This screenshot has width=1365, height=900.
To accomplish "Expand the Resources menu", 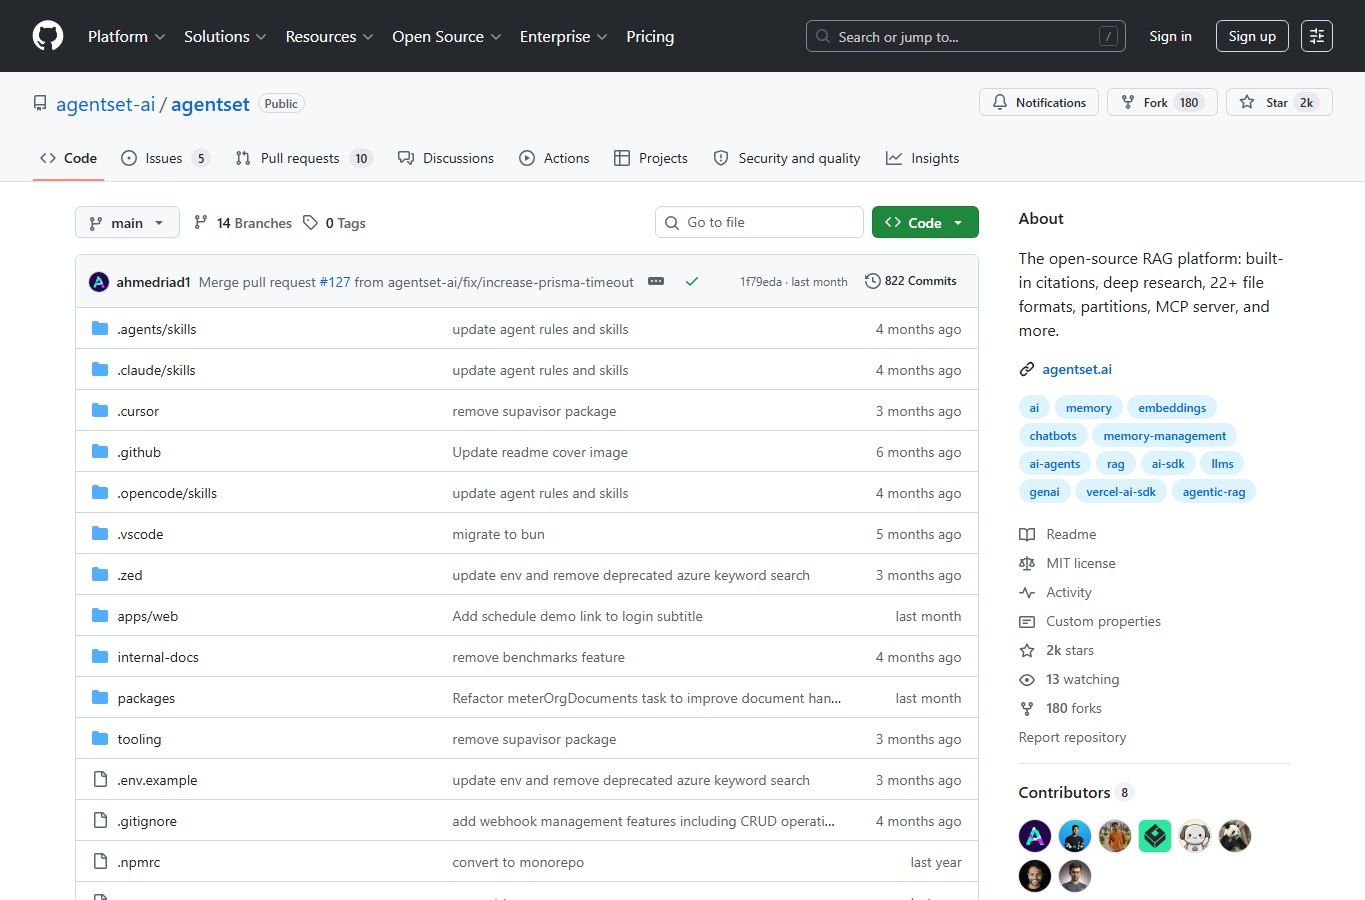I will tap(329, 36).
